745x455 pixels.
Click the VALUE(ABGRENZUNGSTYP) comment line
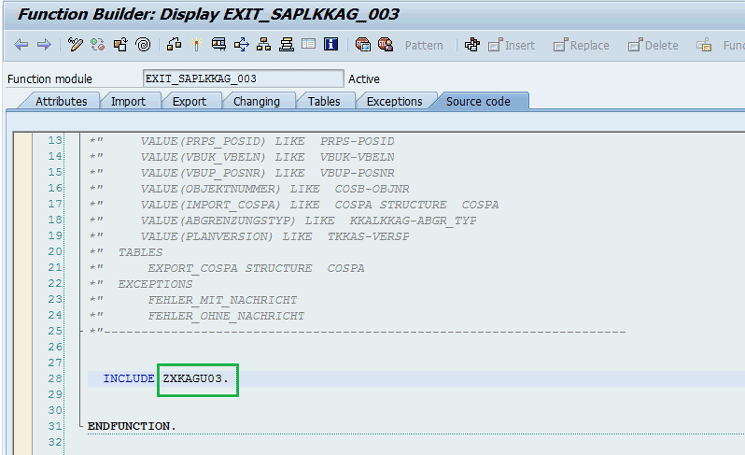(283, 220)
